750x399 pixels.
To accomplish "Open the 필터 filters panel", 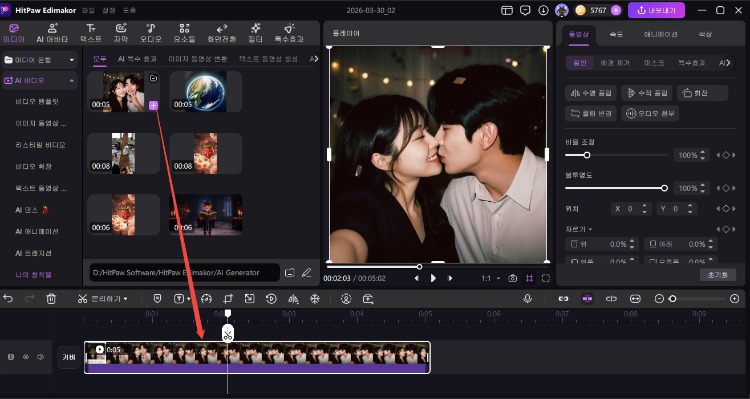I will pos(255,33).
